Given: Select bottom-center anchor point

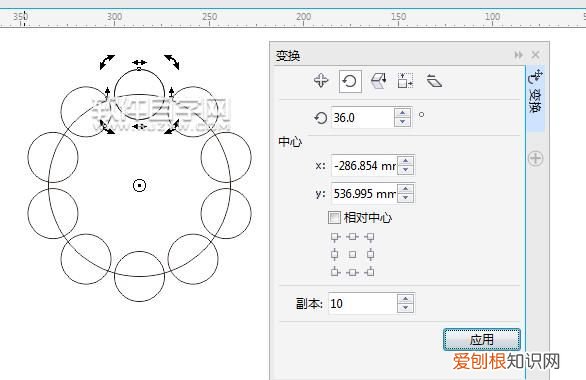Looking at the screenshot, I should [x=352, y=272].
